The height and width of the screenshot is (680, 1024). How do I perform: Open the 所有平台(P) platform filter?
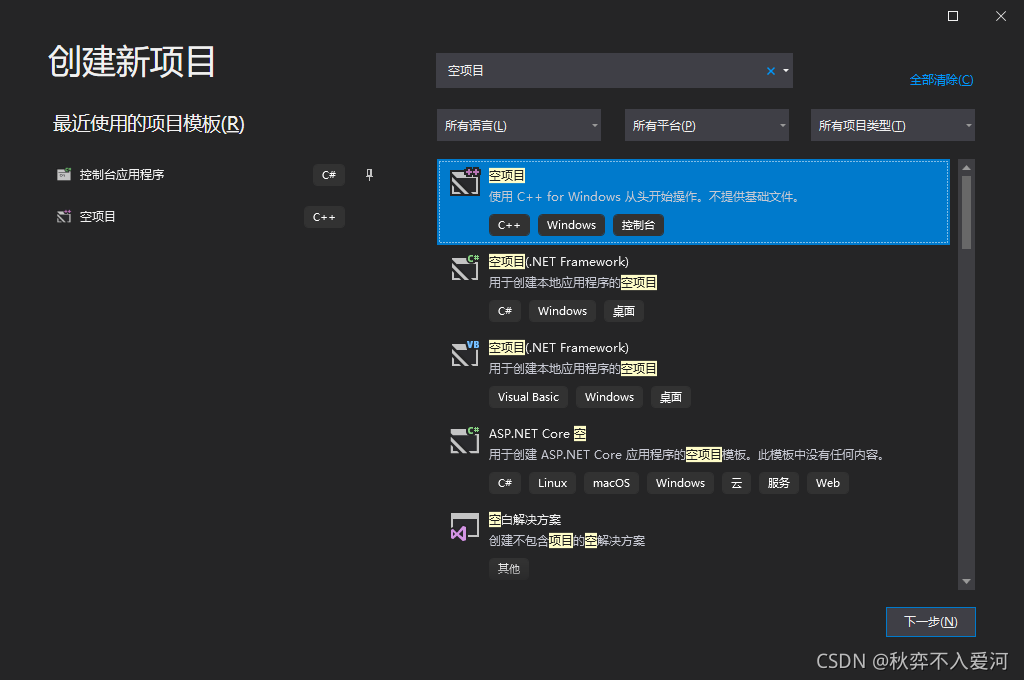coord(707,125)
